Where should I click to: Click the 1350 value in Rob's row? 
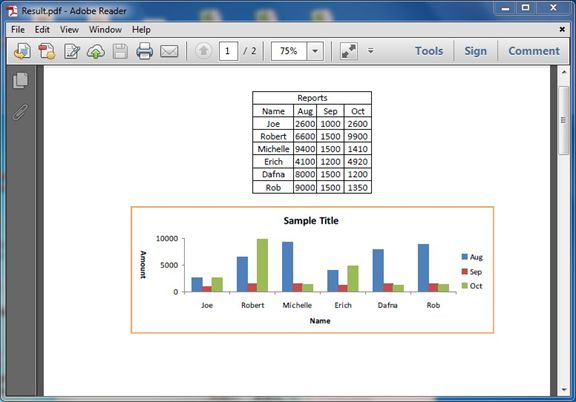tap(358, 187)
